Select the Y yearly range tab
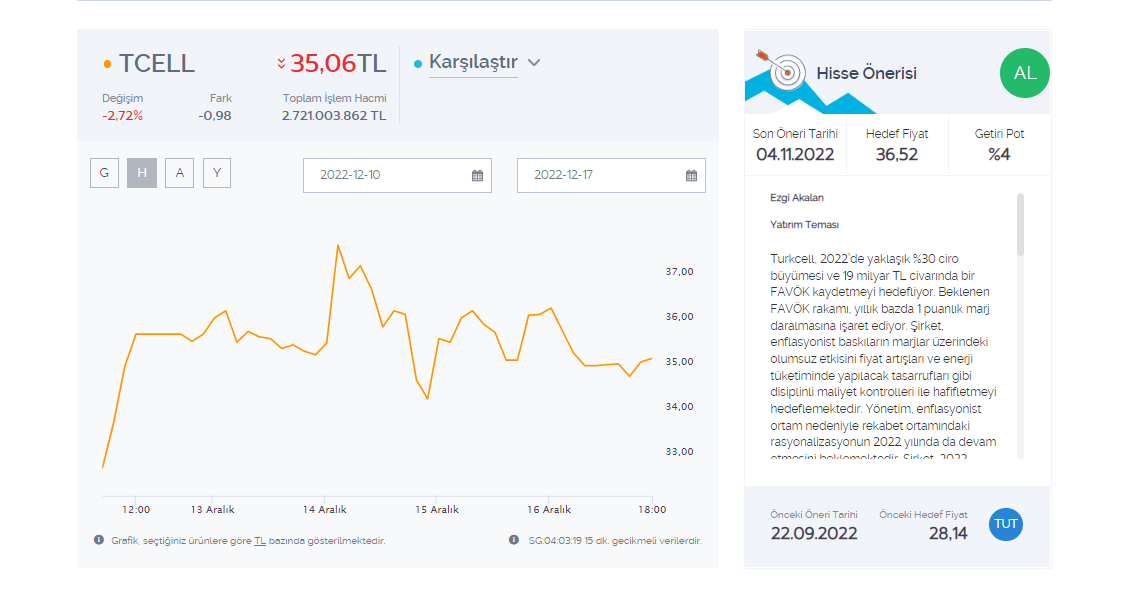This screenshot has width=1128, height=596. [x=217, y=173]
